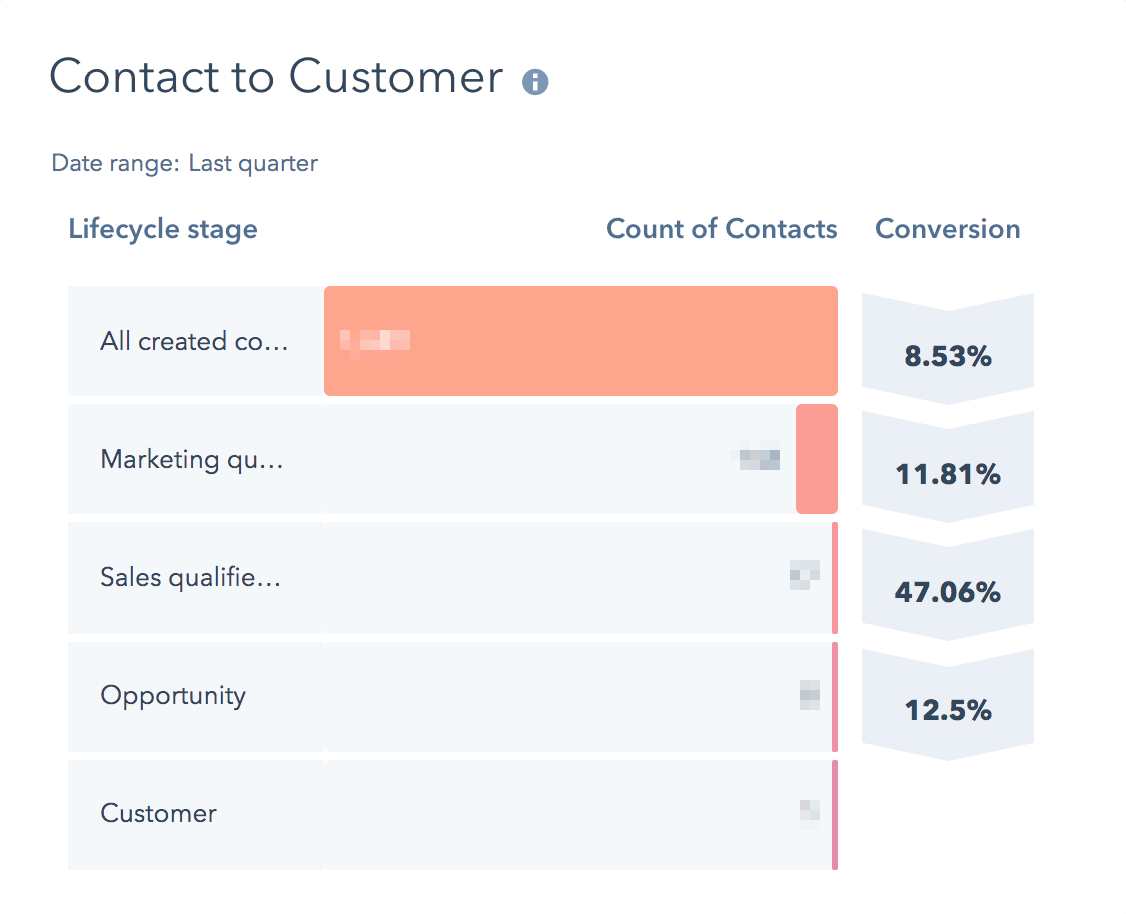Click the info icon beside Contact to Customer
This screenshot has width=1126, height=914.
point(535,82)
